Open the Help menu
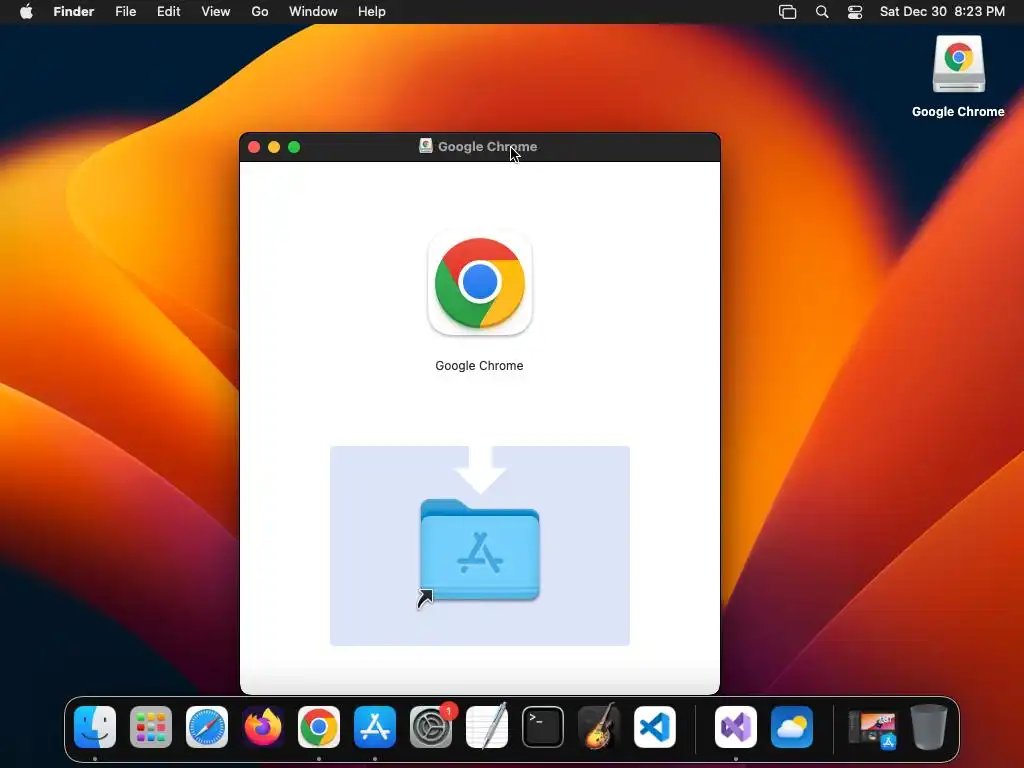 click(372, 12)
